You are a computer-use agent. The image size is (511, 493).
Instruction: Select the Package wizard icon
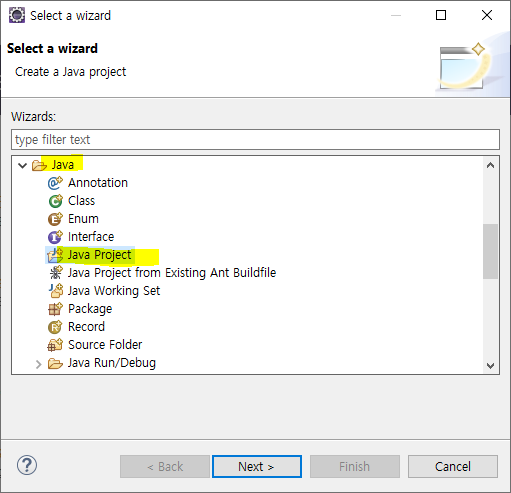click(55, 309)
